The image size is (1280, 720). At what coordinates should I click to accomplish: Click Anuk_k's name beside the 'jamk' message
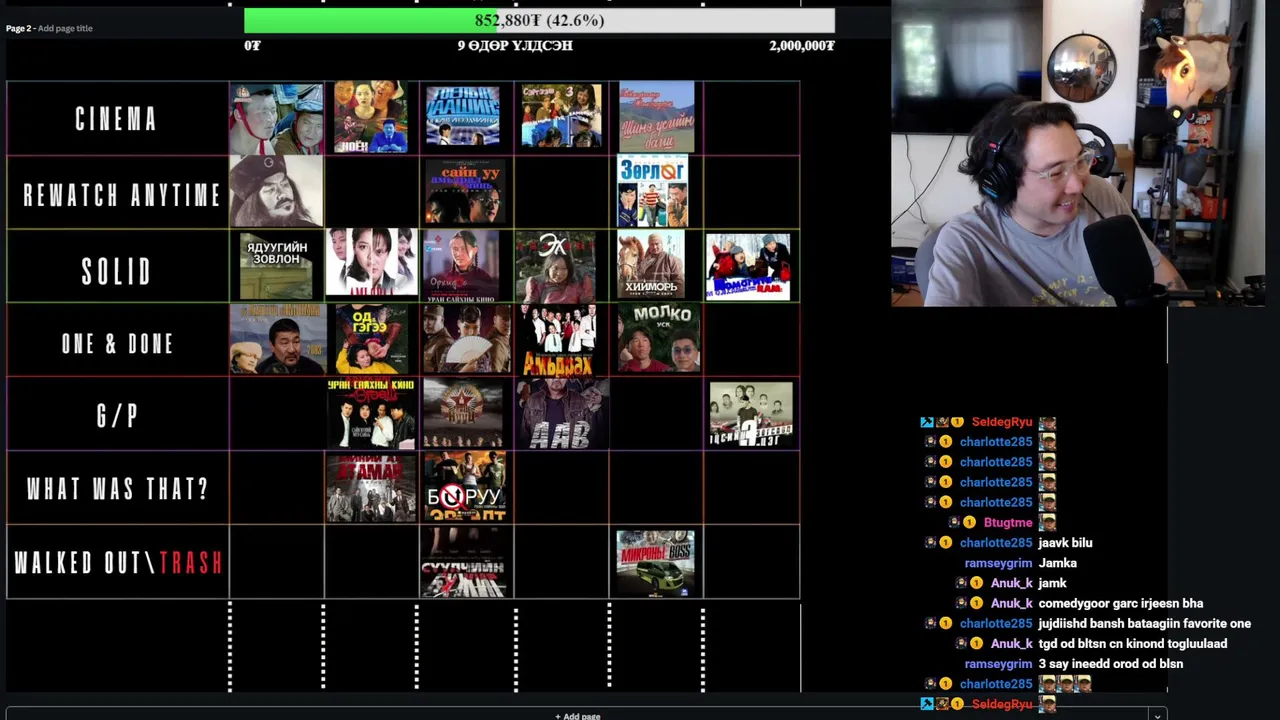(1012, 583)
